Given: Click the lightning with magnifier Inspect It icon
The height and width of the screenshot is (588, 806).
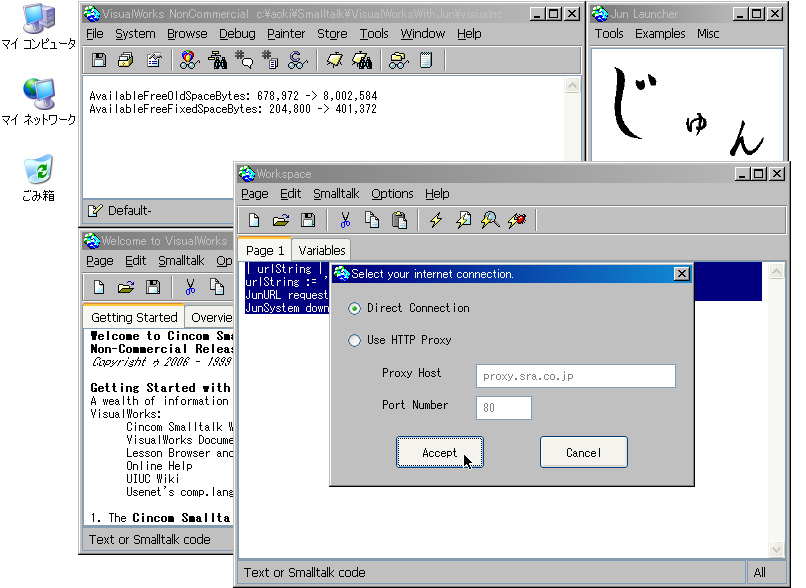Looking at the screenshot, I should click(490, 220).
